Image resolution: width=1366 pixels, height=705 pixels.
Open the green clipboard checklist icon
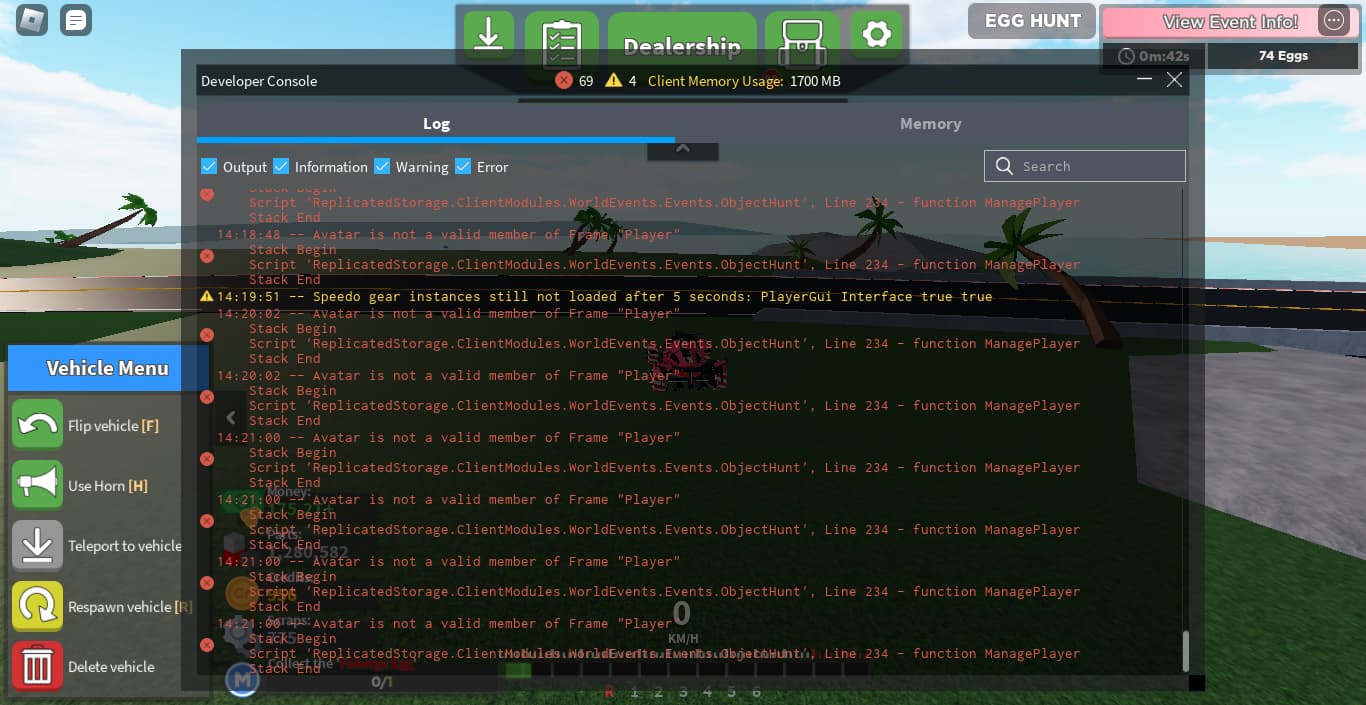[x=562, y=40]
